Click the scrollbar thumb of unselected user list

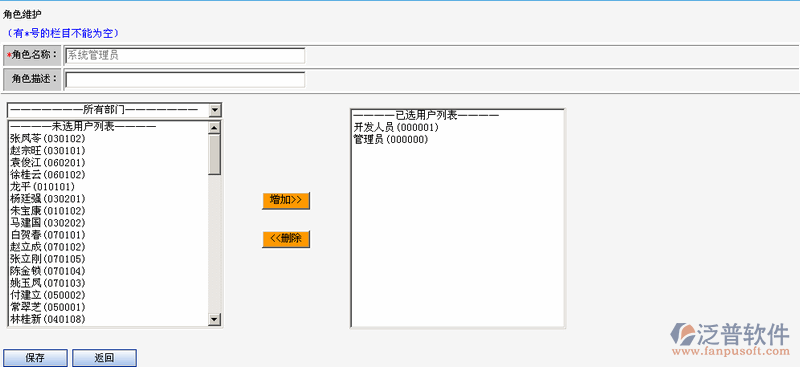(215, 155)
